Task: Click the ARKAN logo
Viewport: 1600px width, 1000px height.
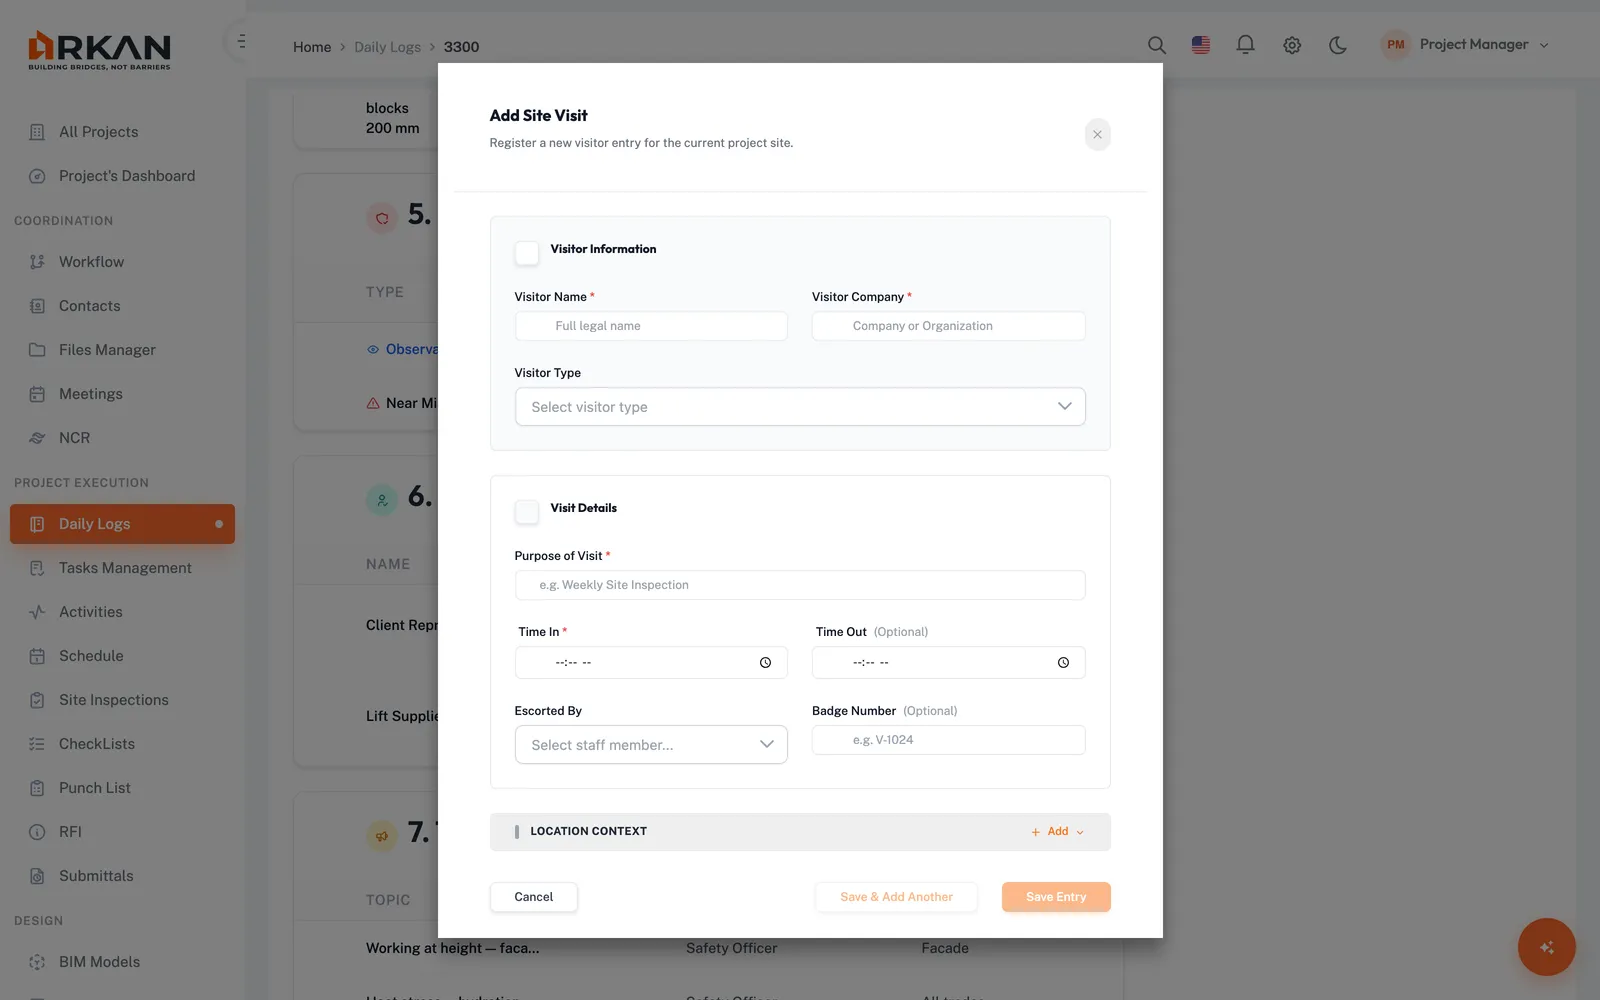Action: pos(99,50)
